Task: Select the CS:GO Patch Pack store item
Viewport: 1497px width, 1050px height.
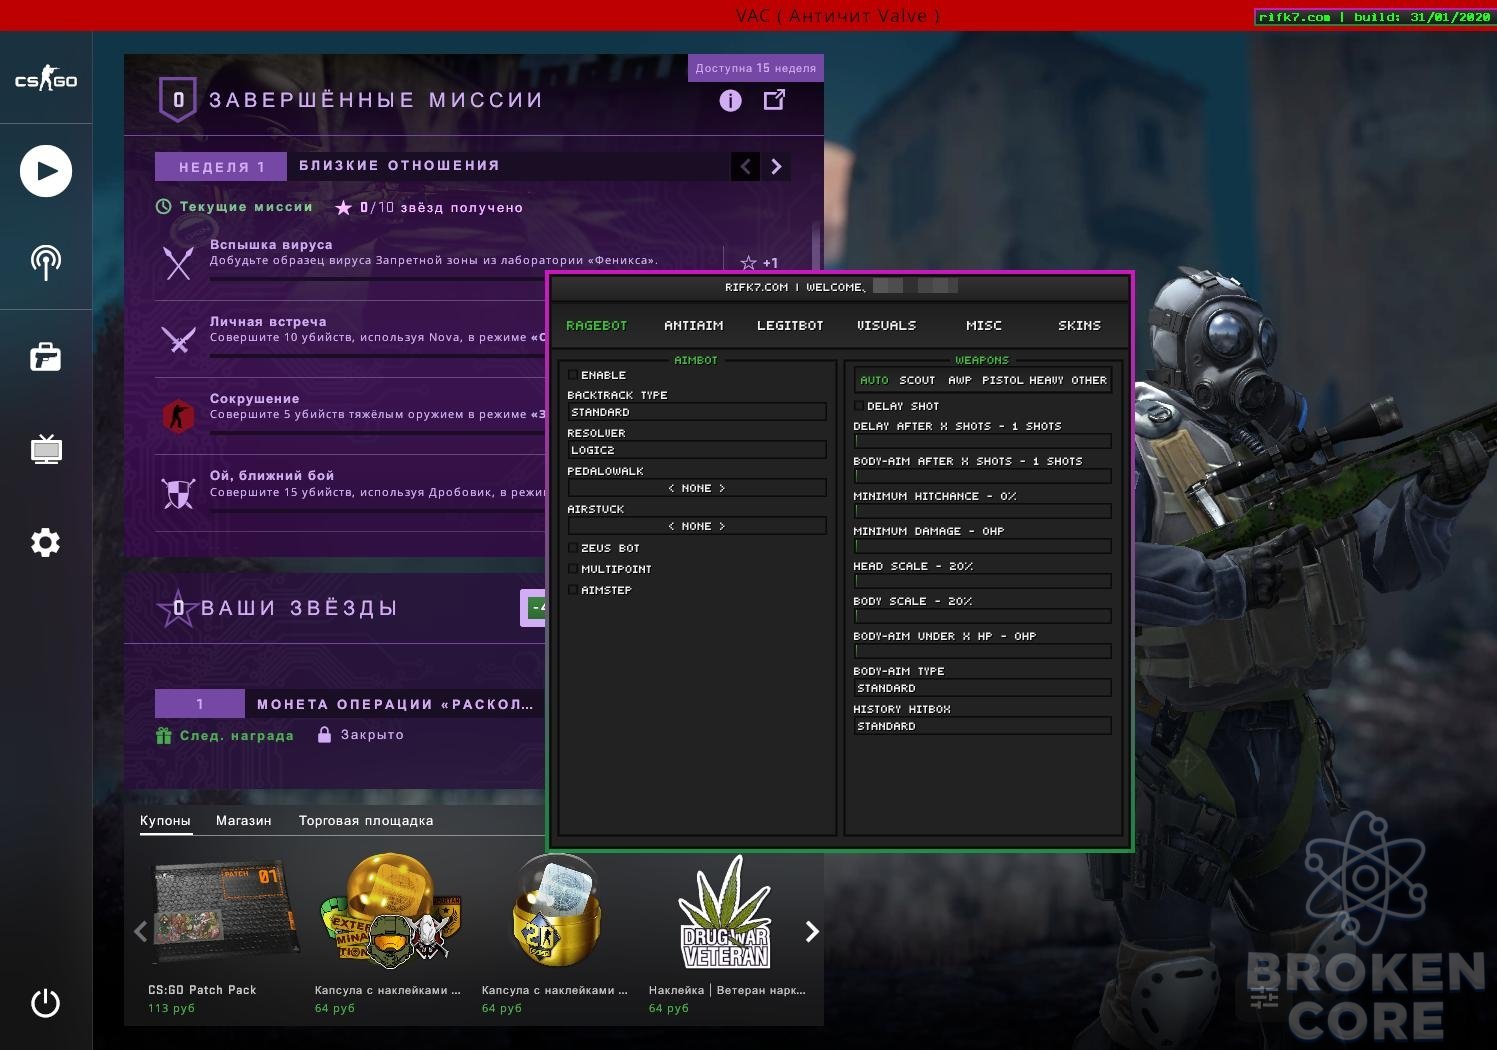Action: 224,935
